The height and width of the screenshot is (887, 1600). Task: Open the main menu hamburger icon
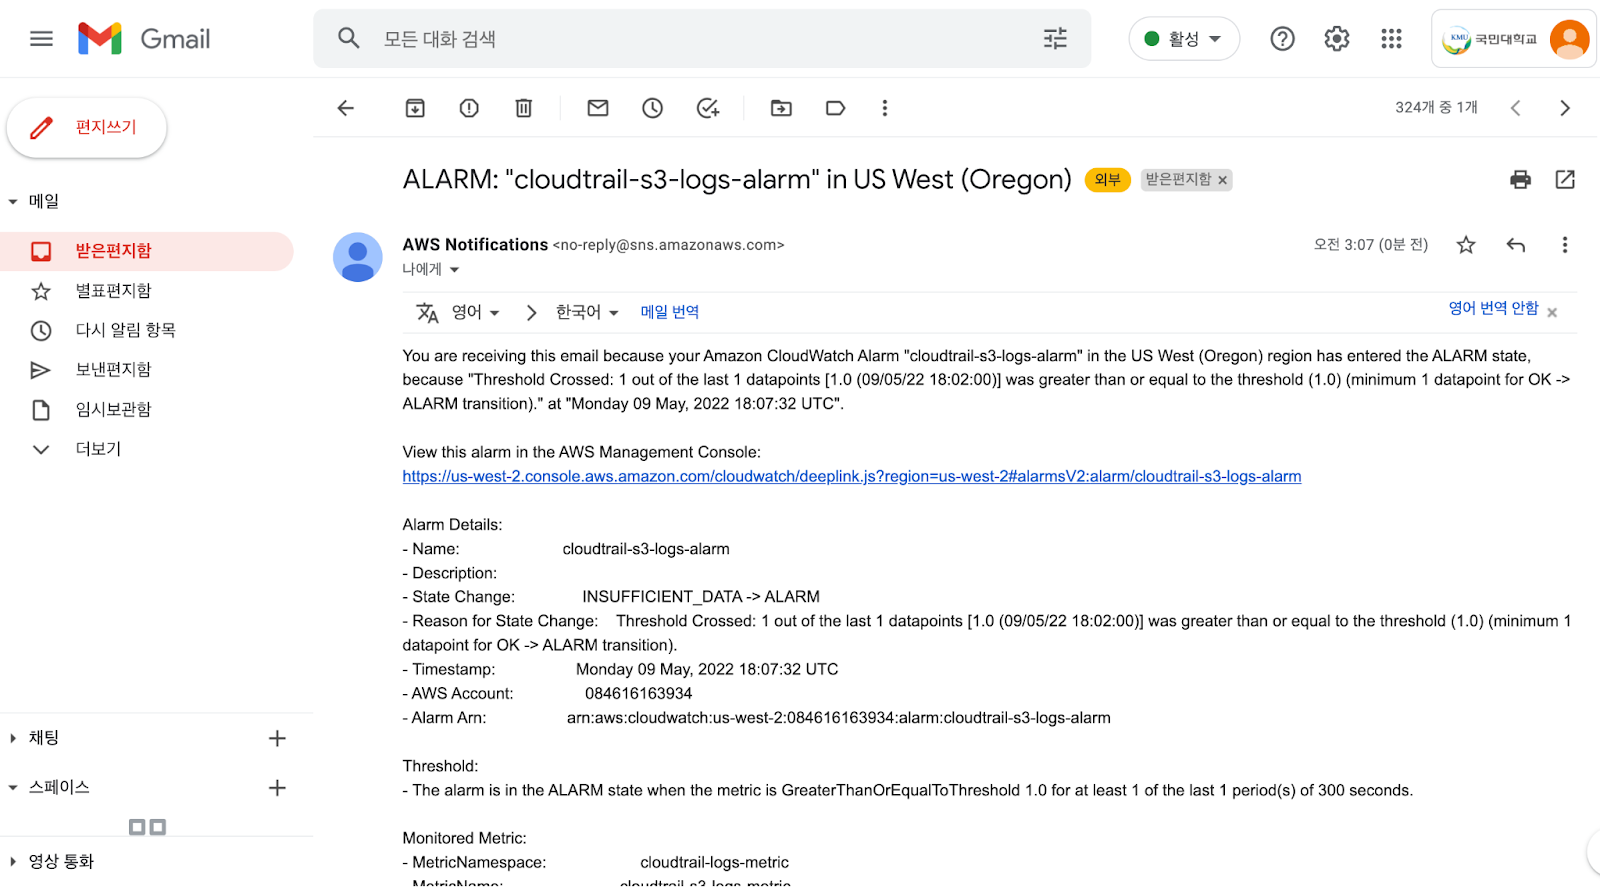41,39
